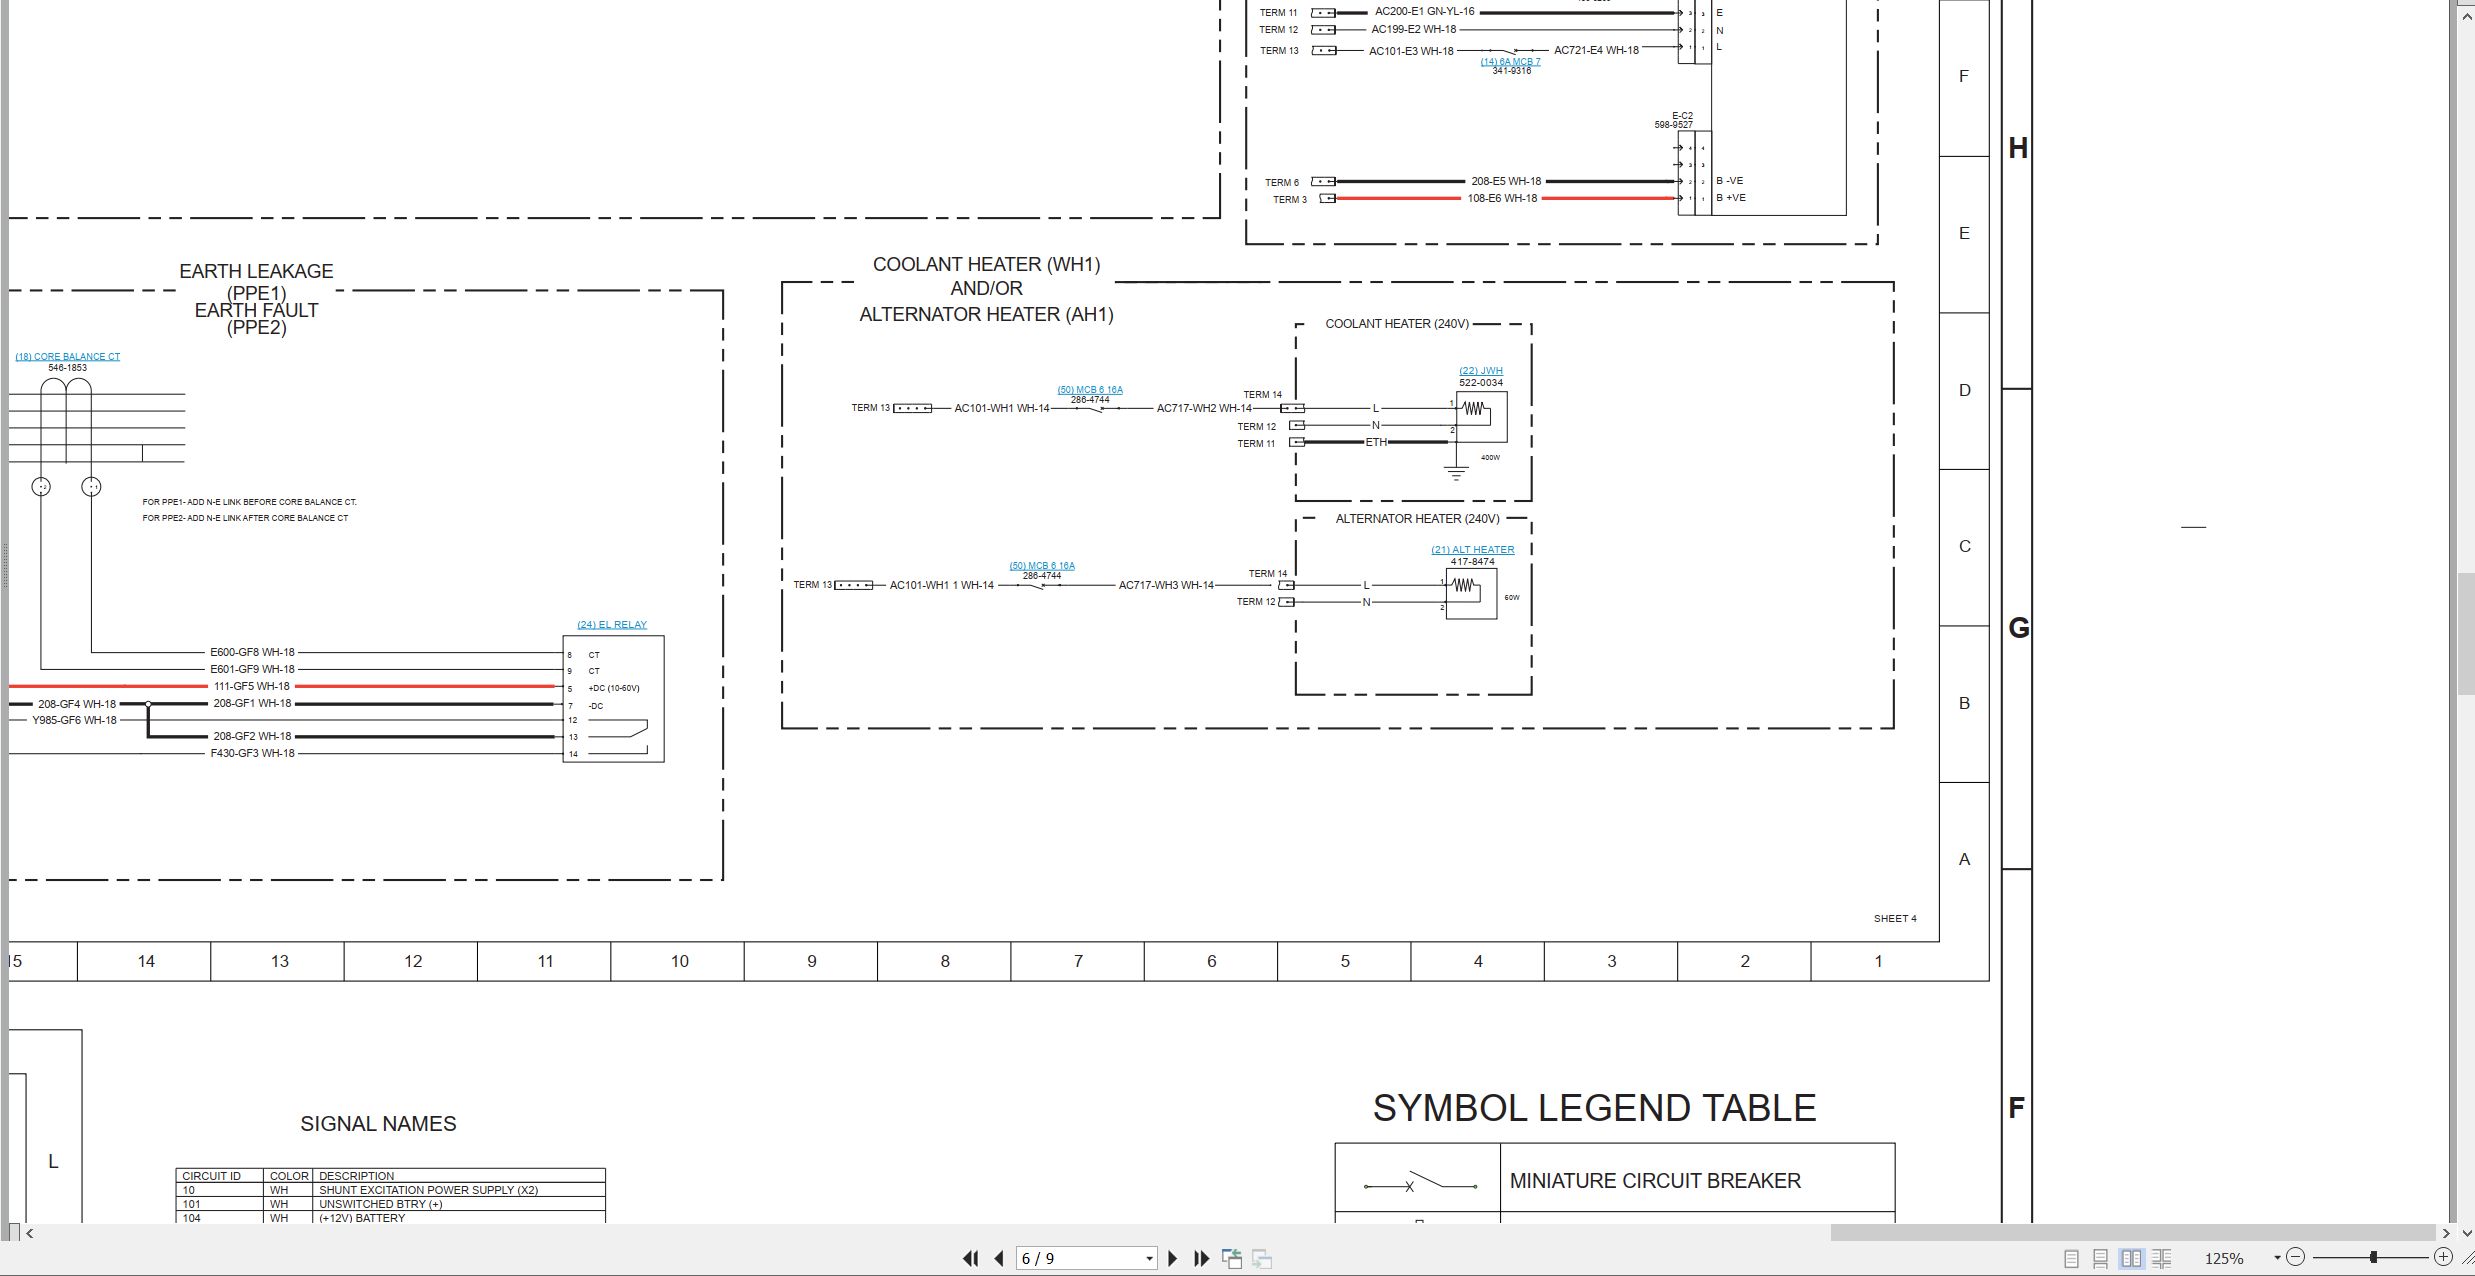Open the (18) CORE BALANCE CT link
The width and height of the screenshot is (2475, 1276).
point(68,357)
